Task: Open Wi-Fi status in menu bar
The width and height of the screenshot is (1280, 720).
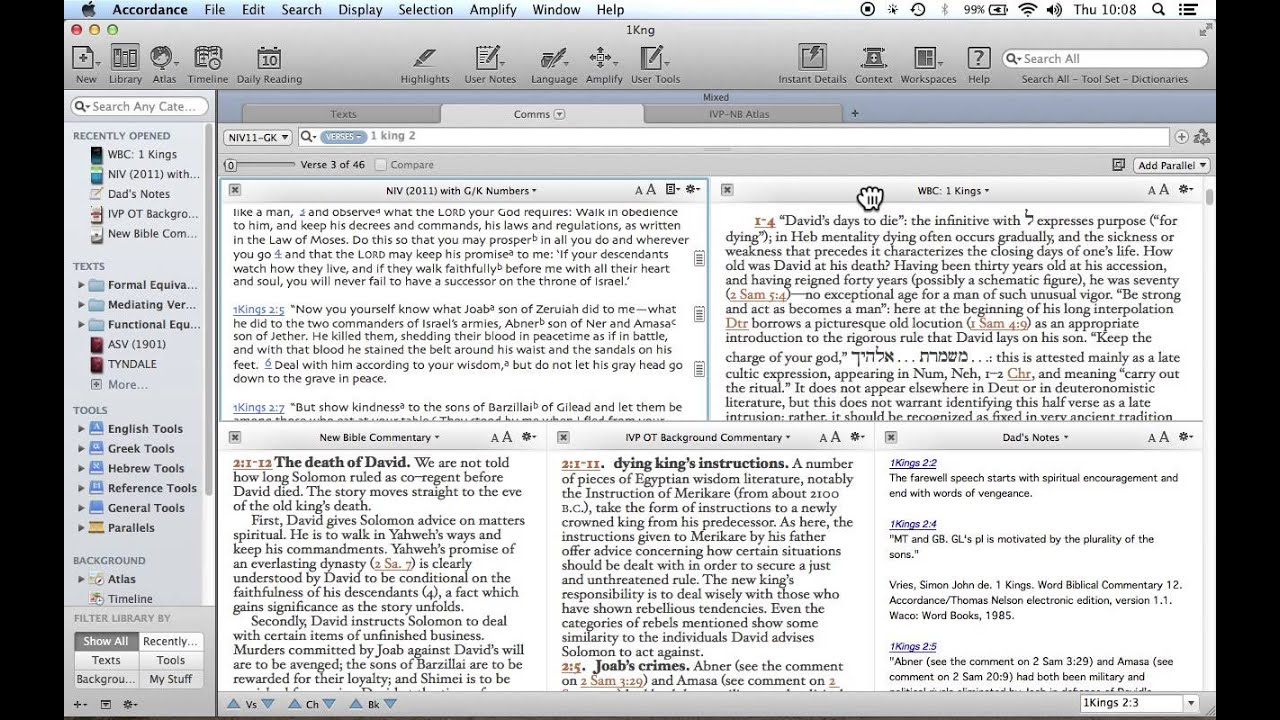Action: click(x=1027, y=9)
